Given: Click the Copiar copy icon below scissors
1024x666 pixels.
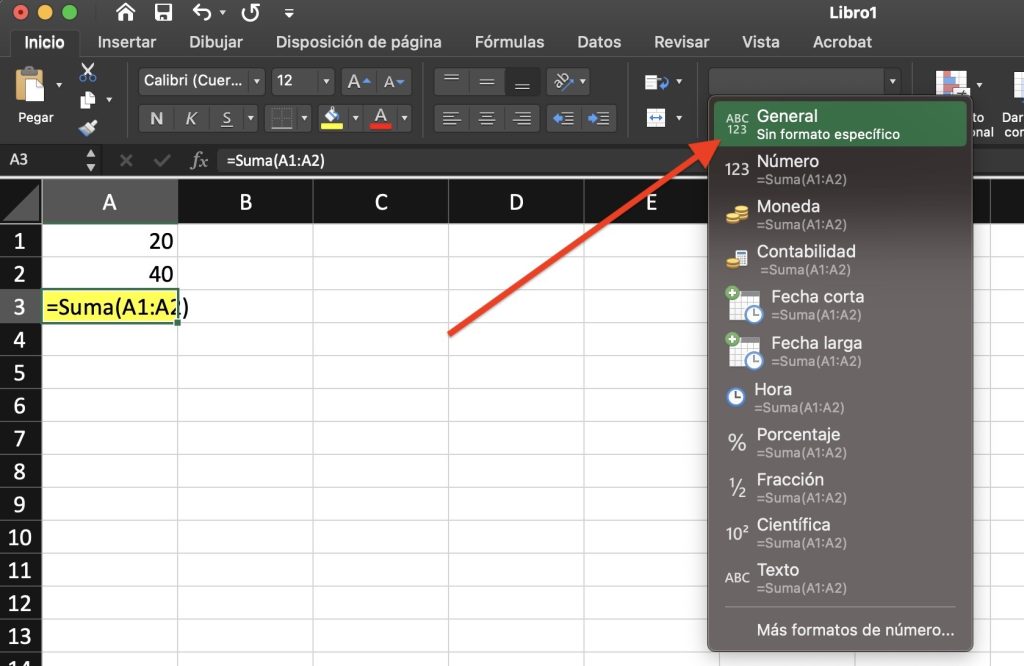Looking at the screenshot, I should (x=86, y=100).
